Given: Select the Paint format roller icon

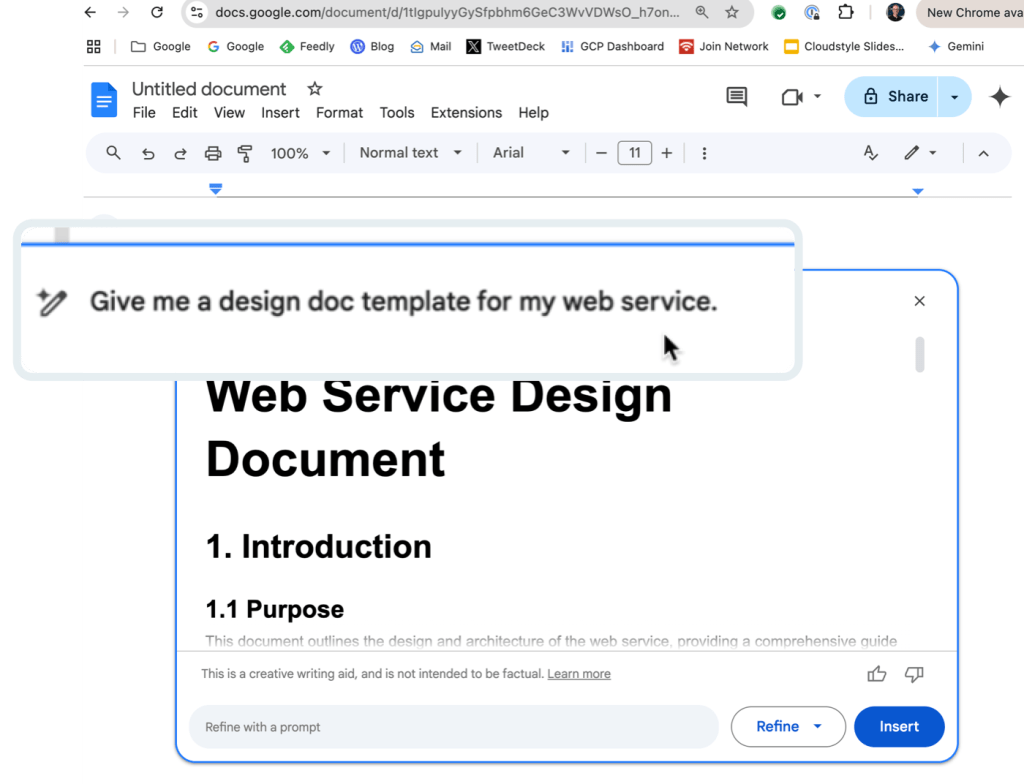Looking at the screenshot, I should [245, 153].
